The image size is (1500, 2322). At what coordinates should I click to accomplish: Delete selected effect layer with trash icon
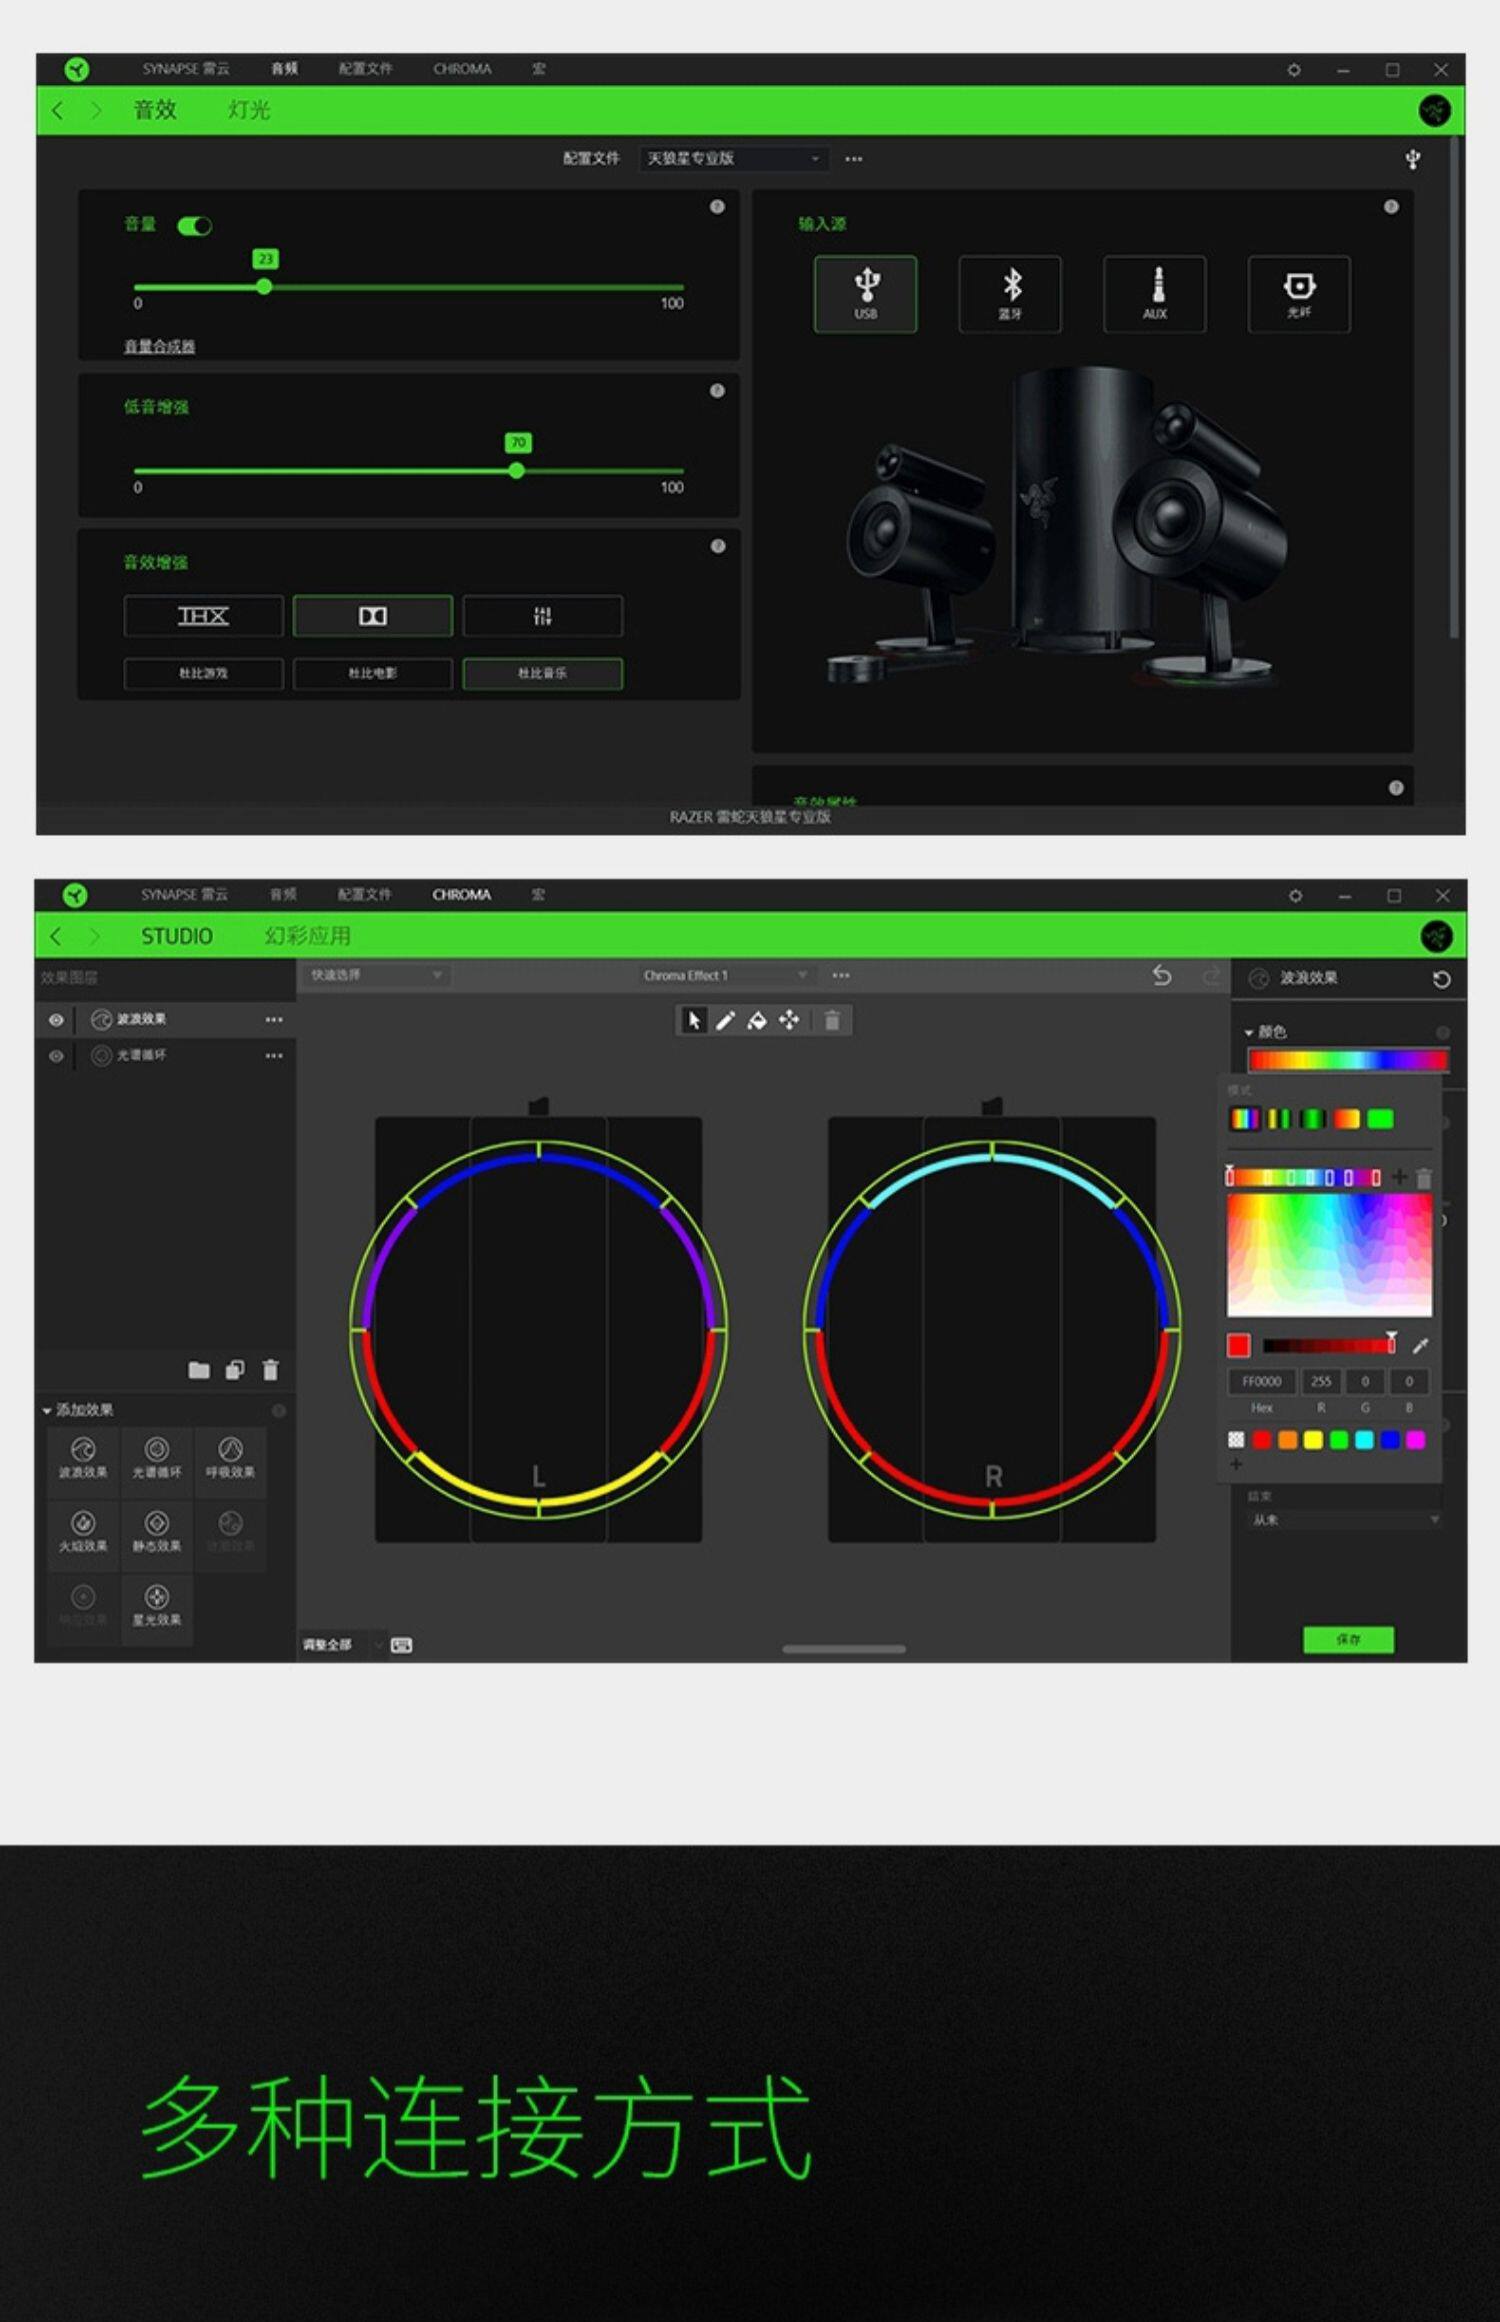tap(270, 1370)
